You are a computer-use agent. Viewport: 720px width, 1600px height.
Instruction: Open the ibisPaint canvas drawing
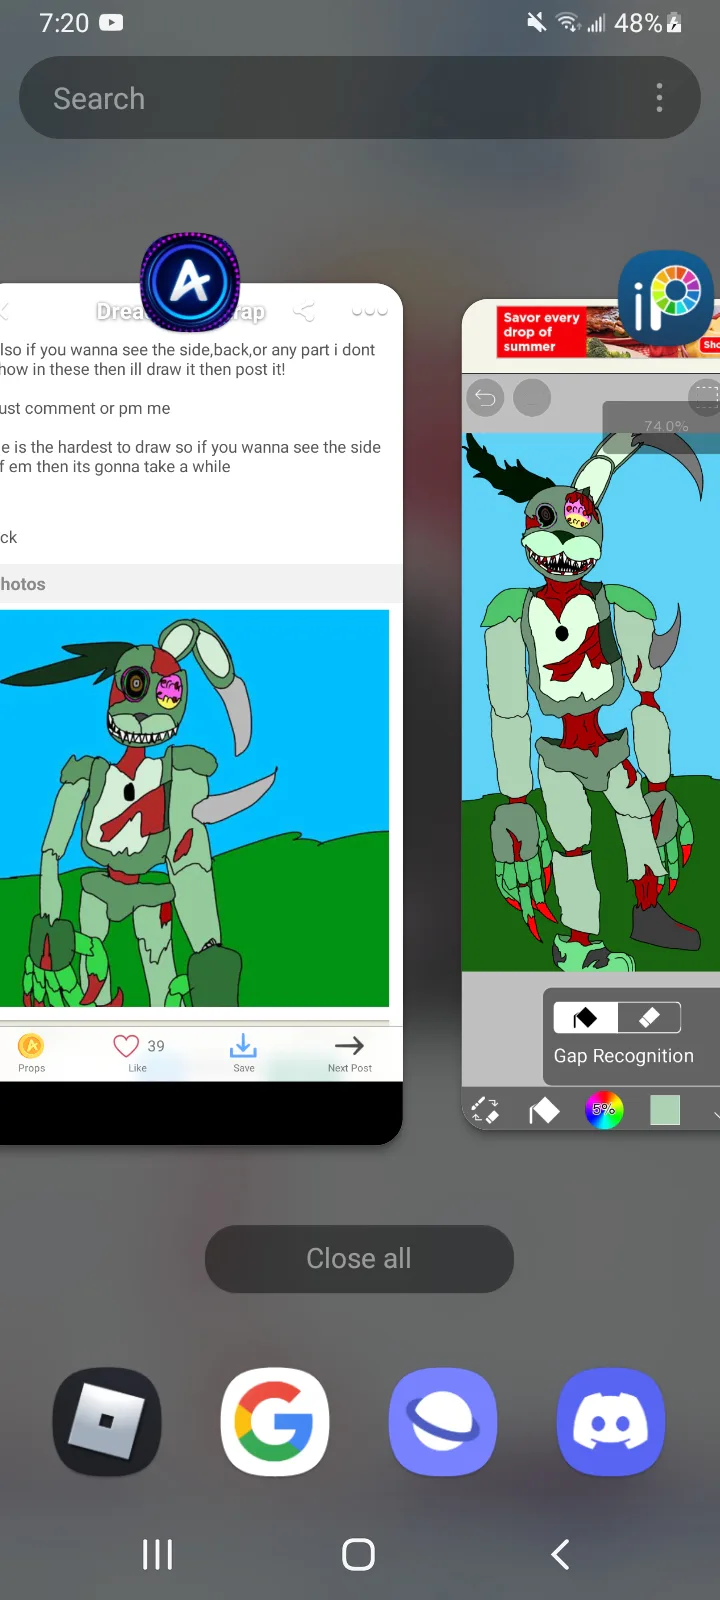coord(591,702)
